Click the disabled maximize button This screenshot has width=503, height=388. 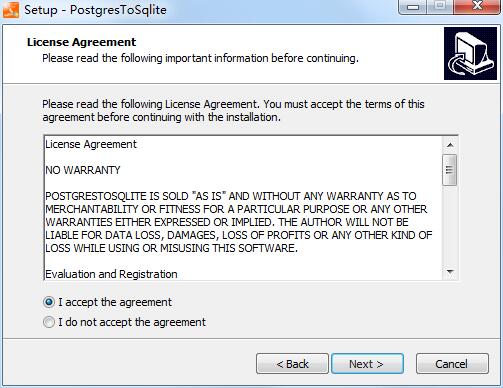coord(440,7)
